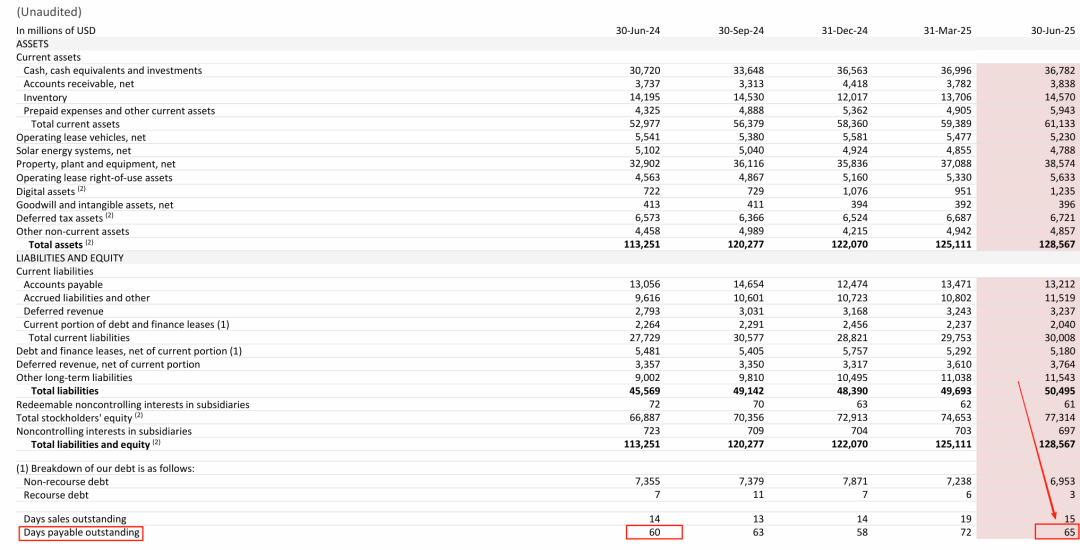Select the 'Non-recourse debt' row label

(x=66, y=481)
